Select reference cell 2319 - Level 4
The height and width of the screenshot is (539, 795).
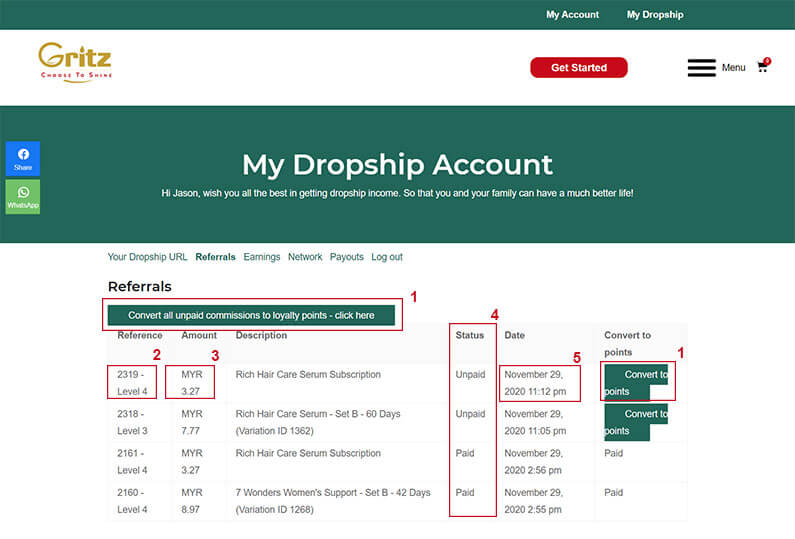[x=132, y=383]
